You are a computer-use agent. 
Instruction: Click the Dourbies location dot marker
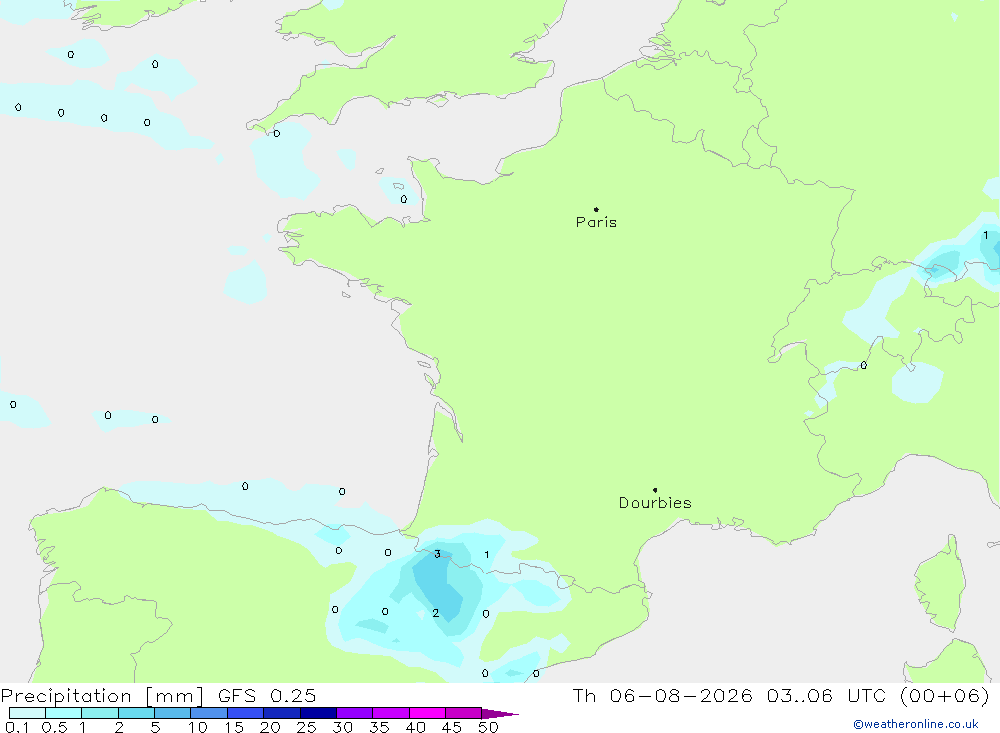(655, 490)
